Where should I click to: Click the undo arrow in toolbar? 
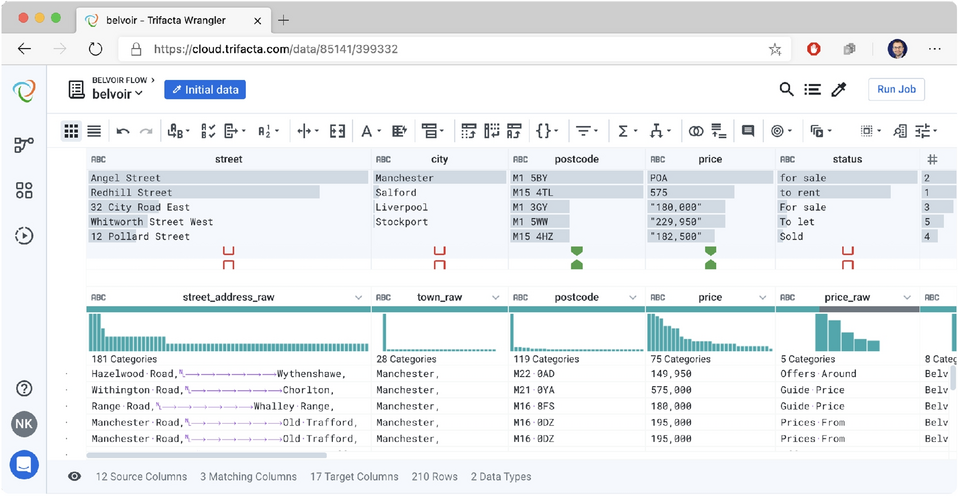coord(123,131)
